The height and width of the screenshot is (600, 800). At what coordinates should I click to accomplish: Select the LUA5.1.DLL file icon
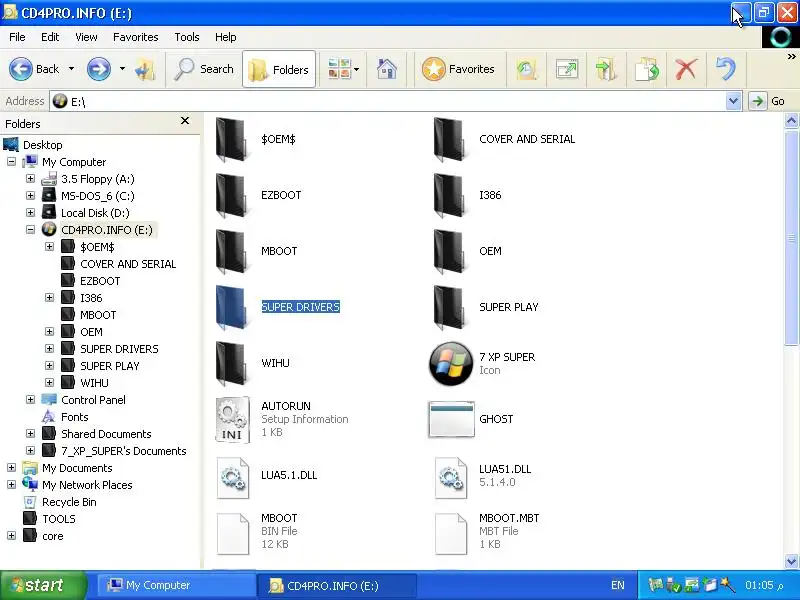[x=233, y=478]
